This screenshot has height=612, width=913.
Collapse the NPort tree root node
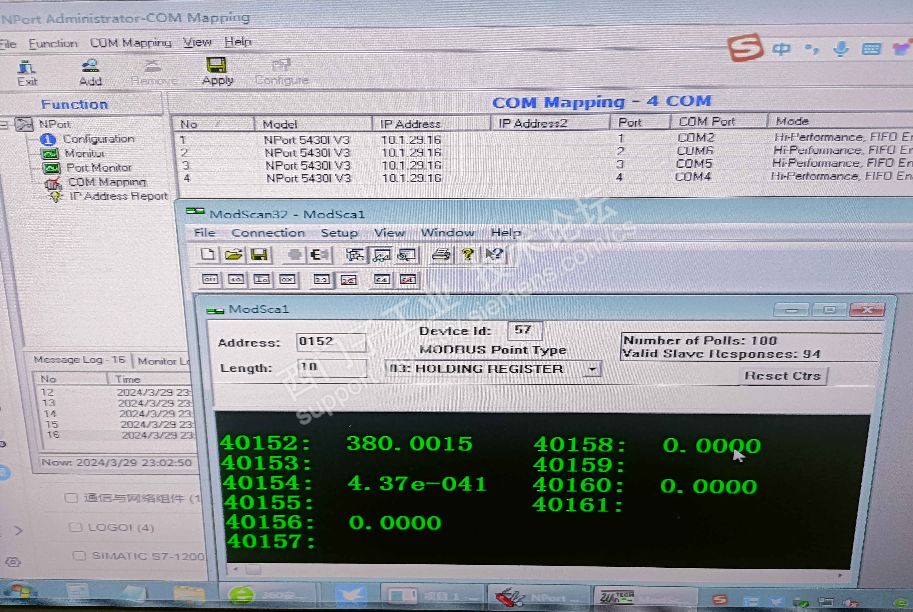[5, 124]
